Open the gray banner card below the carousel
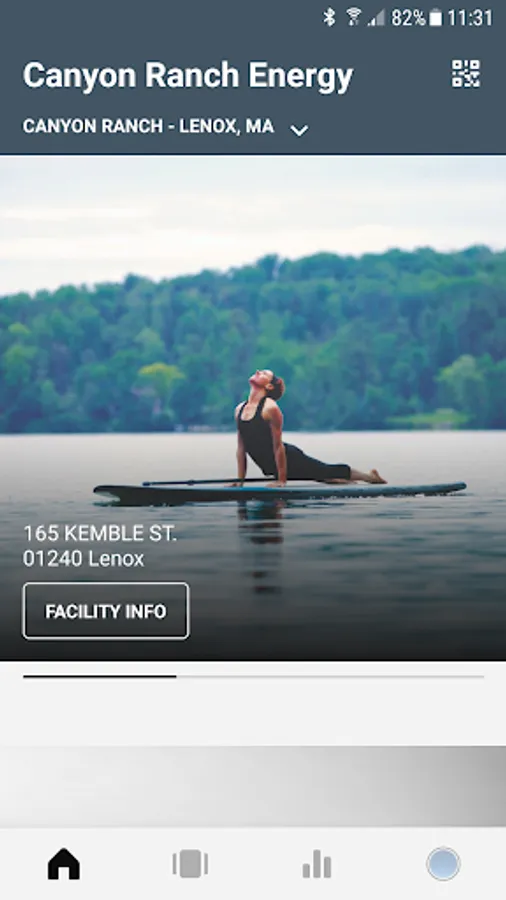Image resolution: width=506 pixels, height=900 pixels. pyautogui.click(x=253, y=786)
